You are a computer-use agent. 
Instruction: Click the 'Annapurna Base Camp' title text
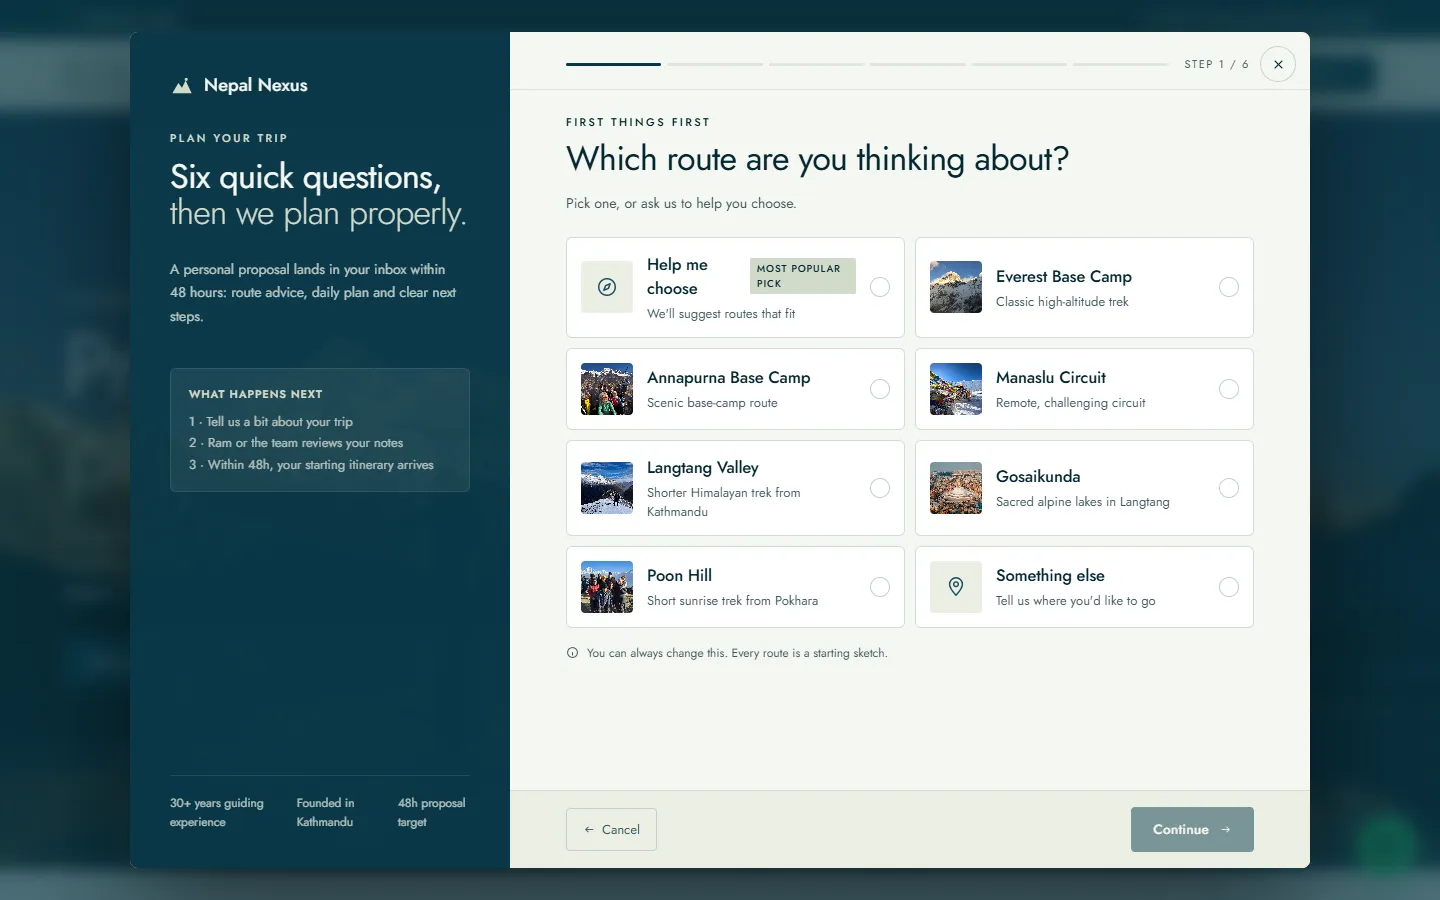[729, 377]
